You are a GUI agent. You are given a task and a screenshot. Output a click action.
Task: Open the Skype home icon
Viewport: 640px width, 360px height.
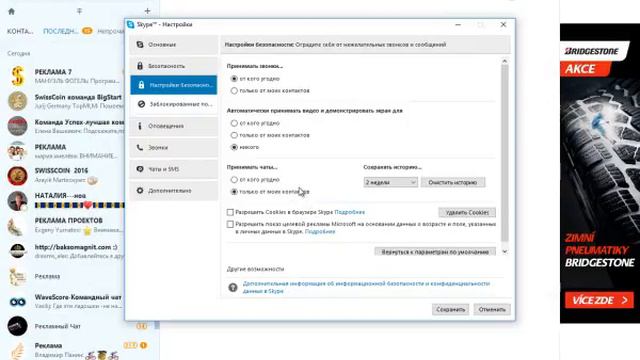click(x=11, y=11)
